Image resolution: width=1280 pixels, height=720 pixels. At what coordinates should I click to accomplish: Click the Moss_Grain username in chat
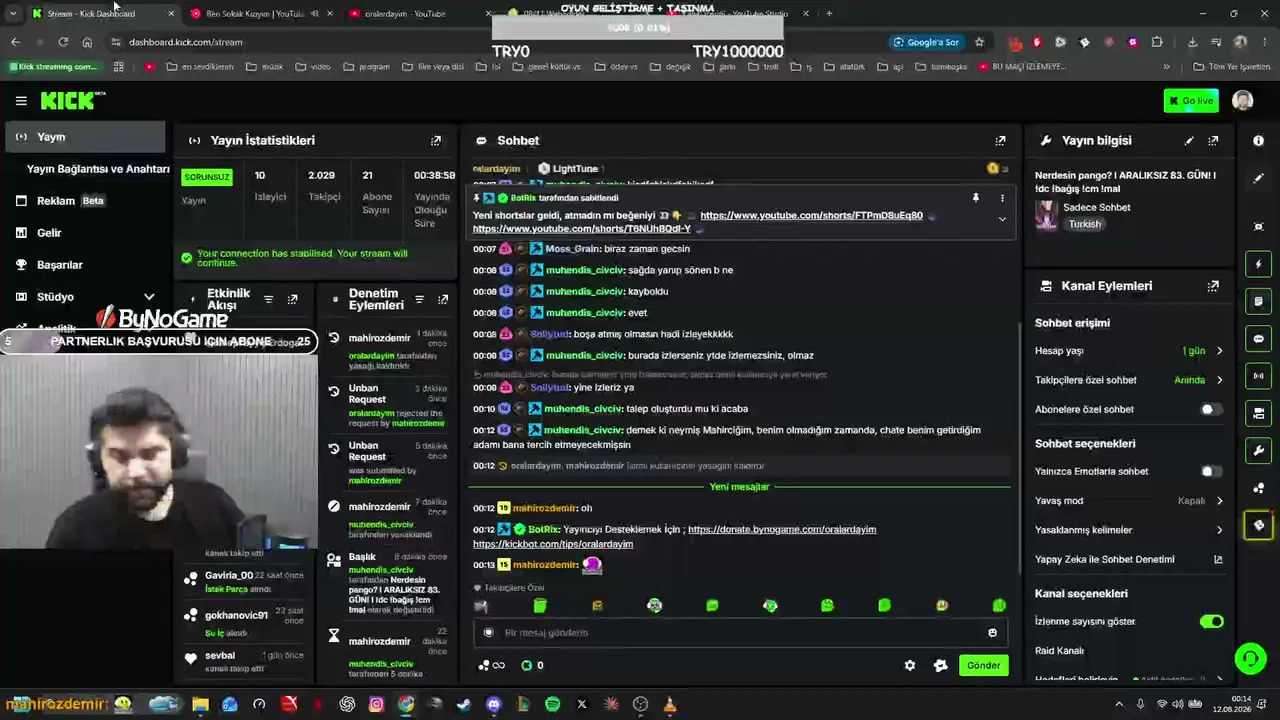point(573,249)
